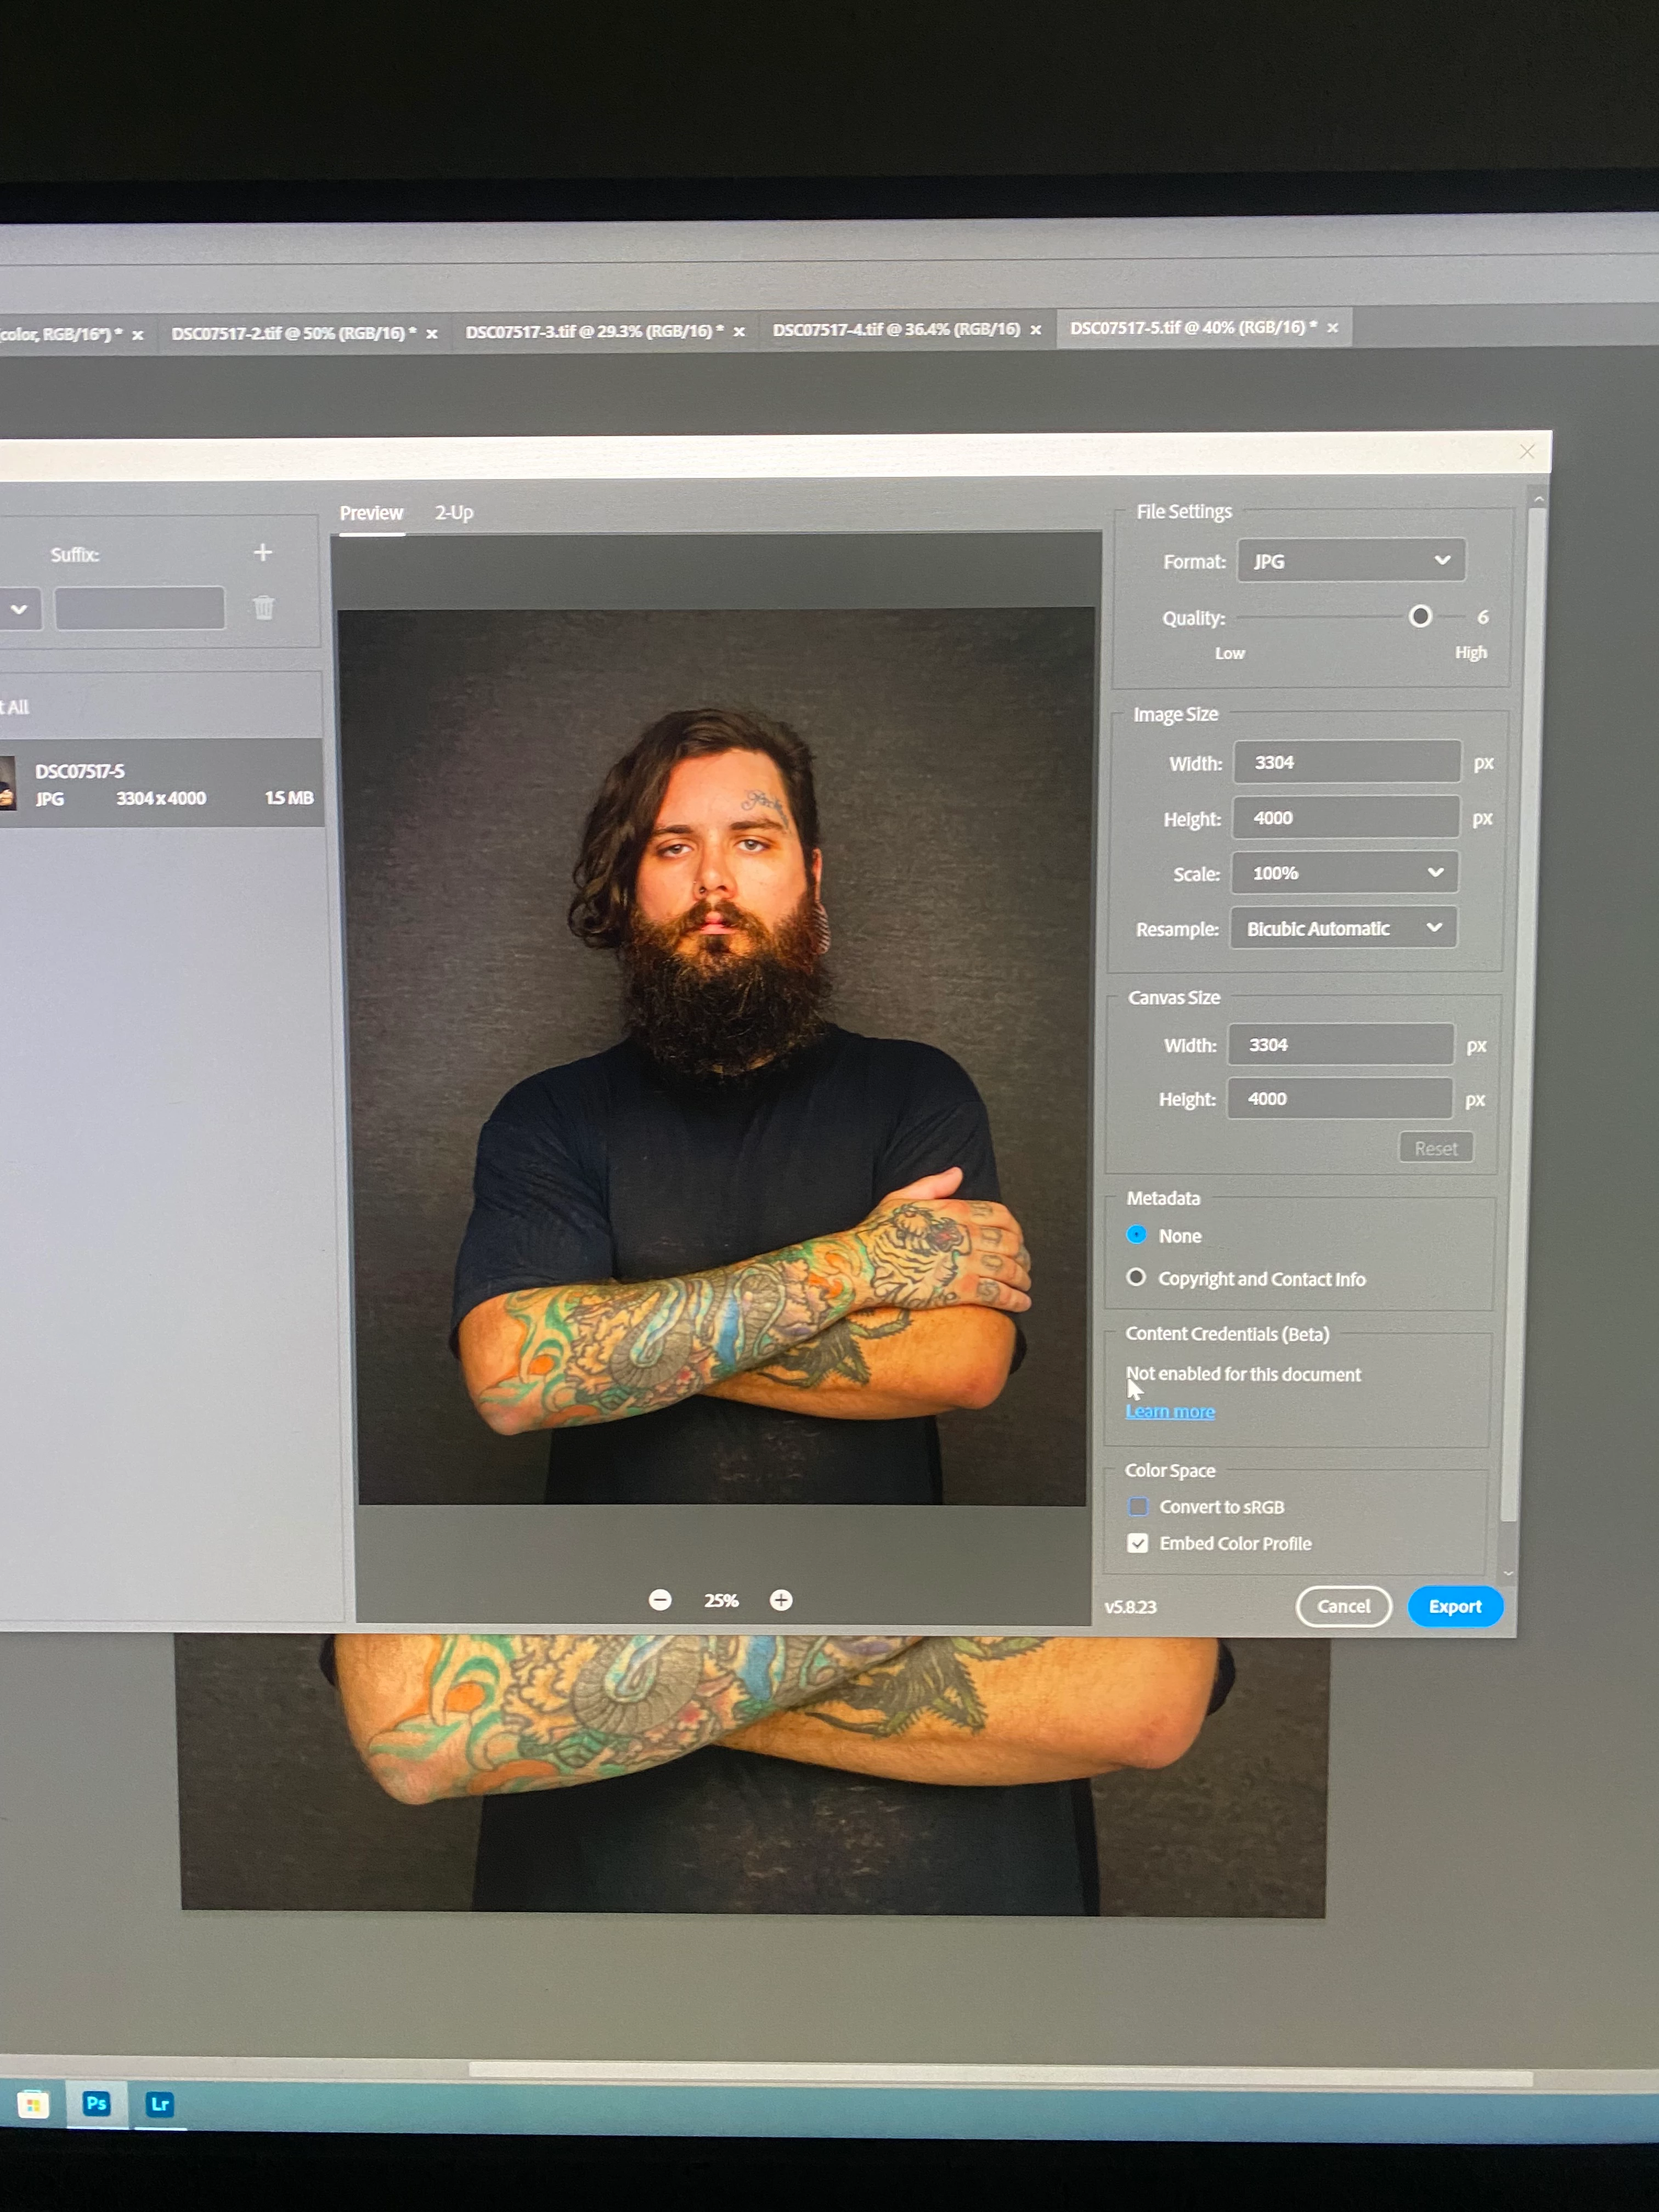Switch to the 2-Up preview tab
Screen dimensions: 1659x2212
pos(454,513)
